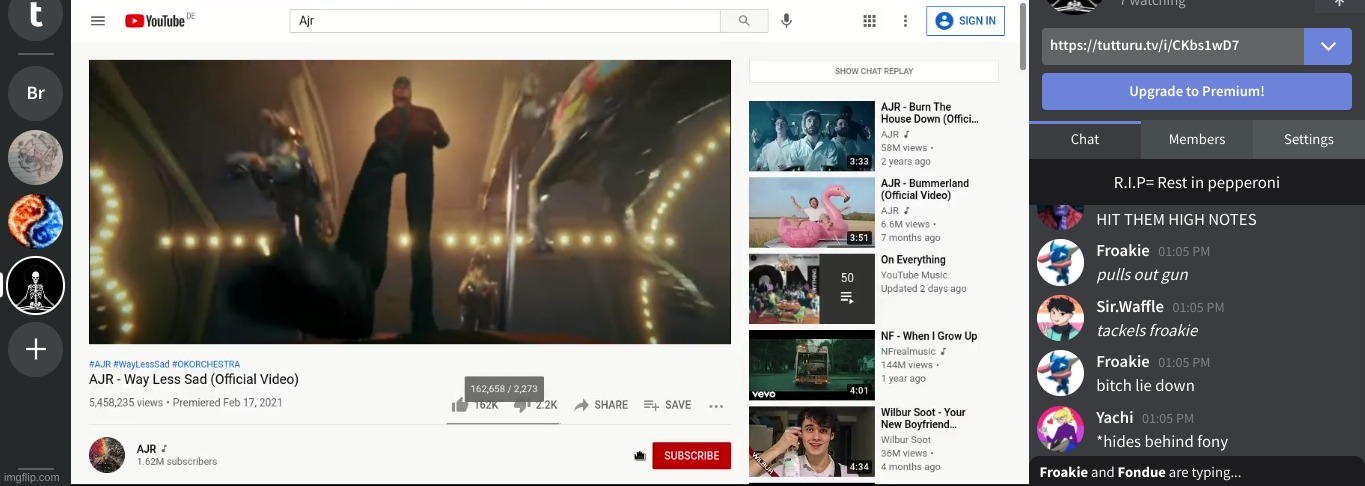This screenshot has width=1365, height=486.
Task: Click the AJR - Burn The House Down title
Action: [929, 113]
